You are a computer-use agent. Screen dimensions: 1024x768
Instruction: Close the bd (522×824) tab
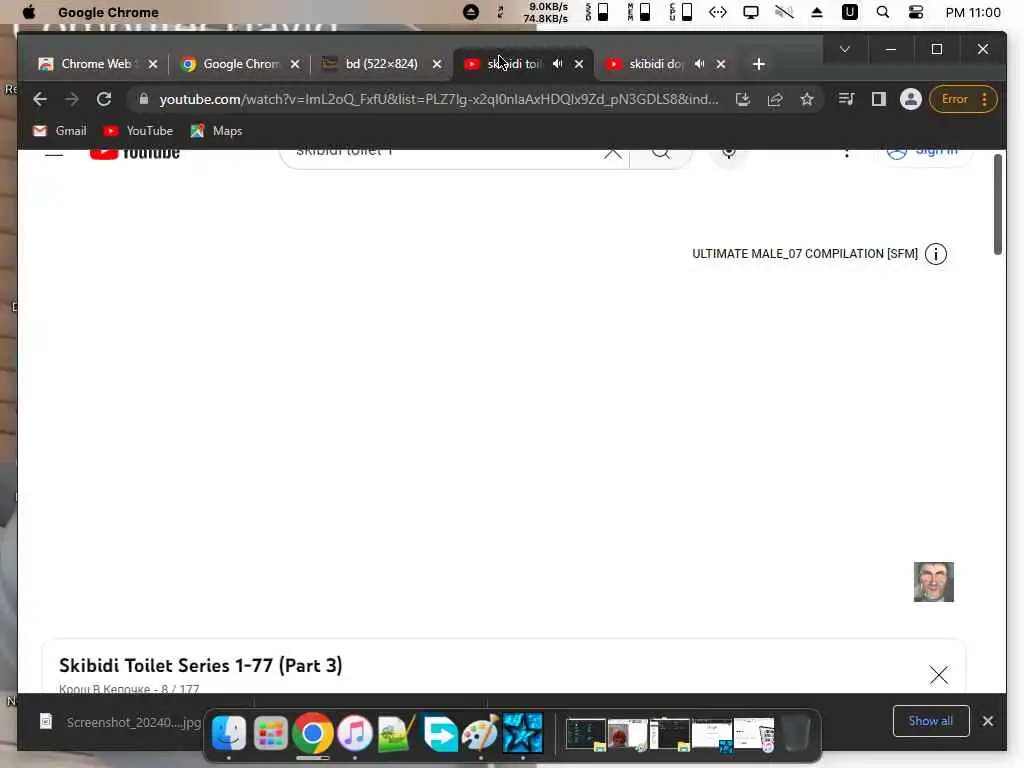437,64
